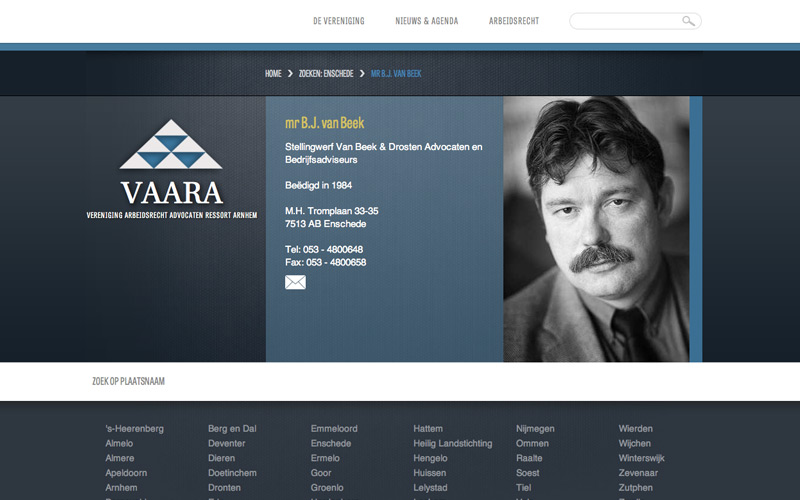This screenshot has width=800, height=500.
Task: Click the Zutphen place link
Action: coord(635,488)
